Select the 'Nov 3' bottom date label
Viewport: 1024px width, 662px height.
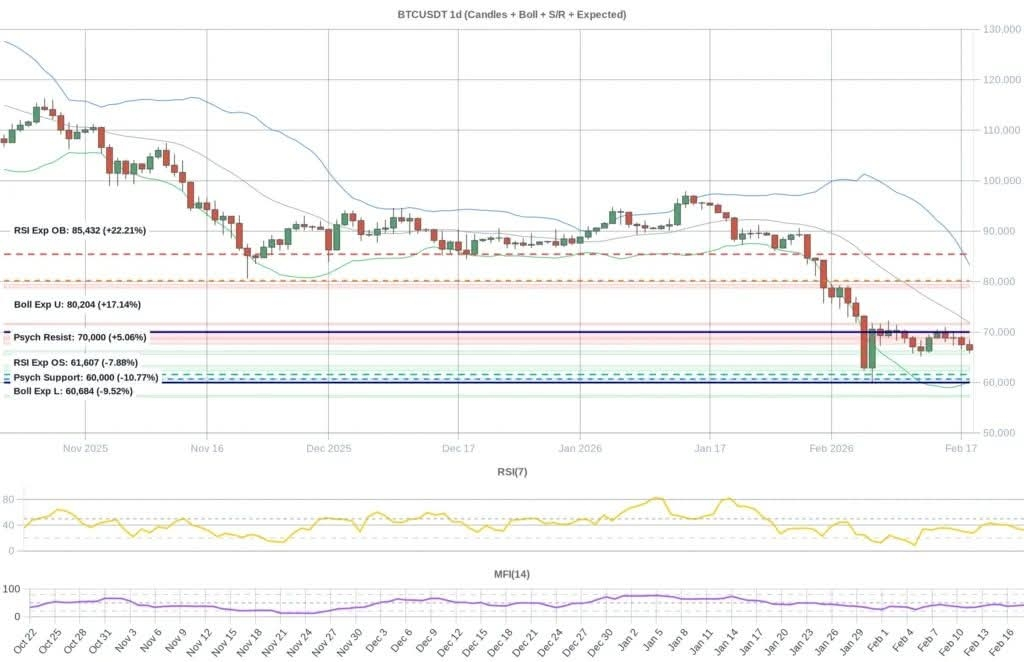coord(125,642)
